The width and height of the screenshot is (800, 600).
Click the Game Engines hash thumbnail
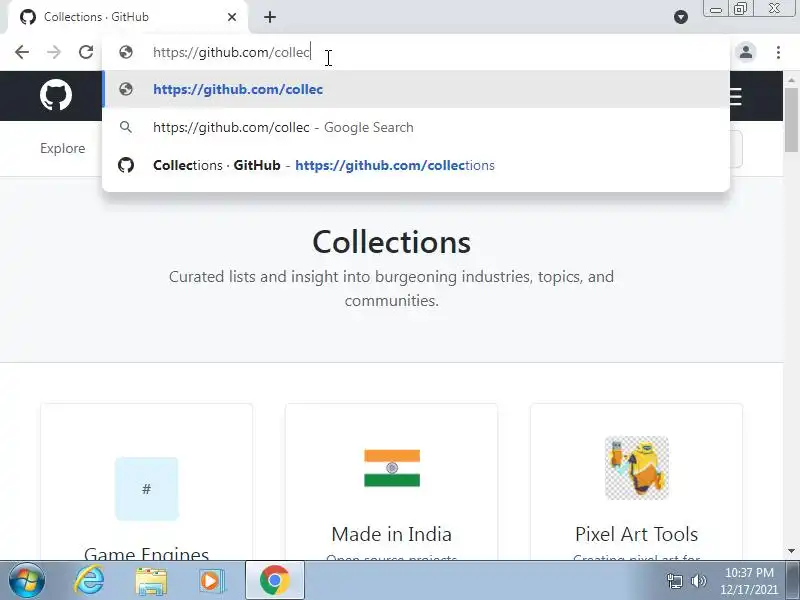pos(146,489)
